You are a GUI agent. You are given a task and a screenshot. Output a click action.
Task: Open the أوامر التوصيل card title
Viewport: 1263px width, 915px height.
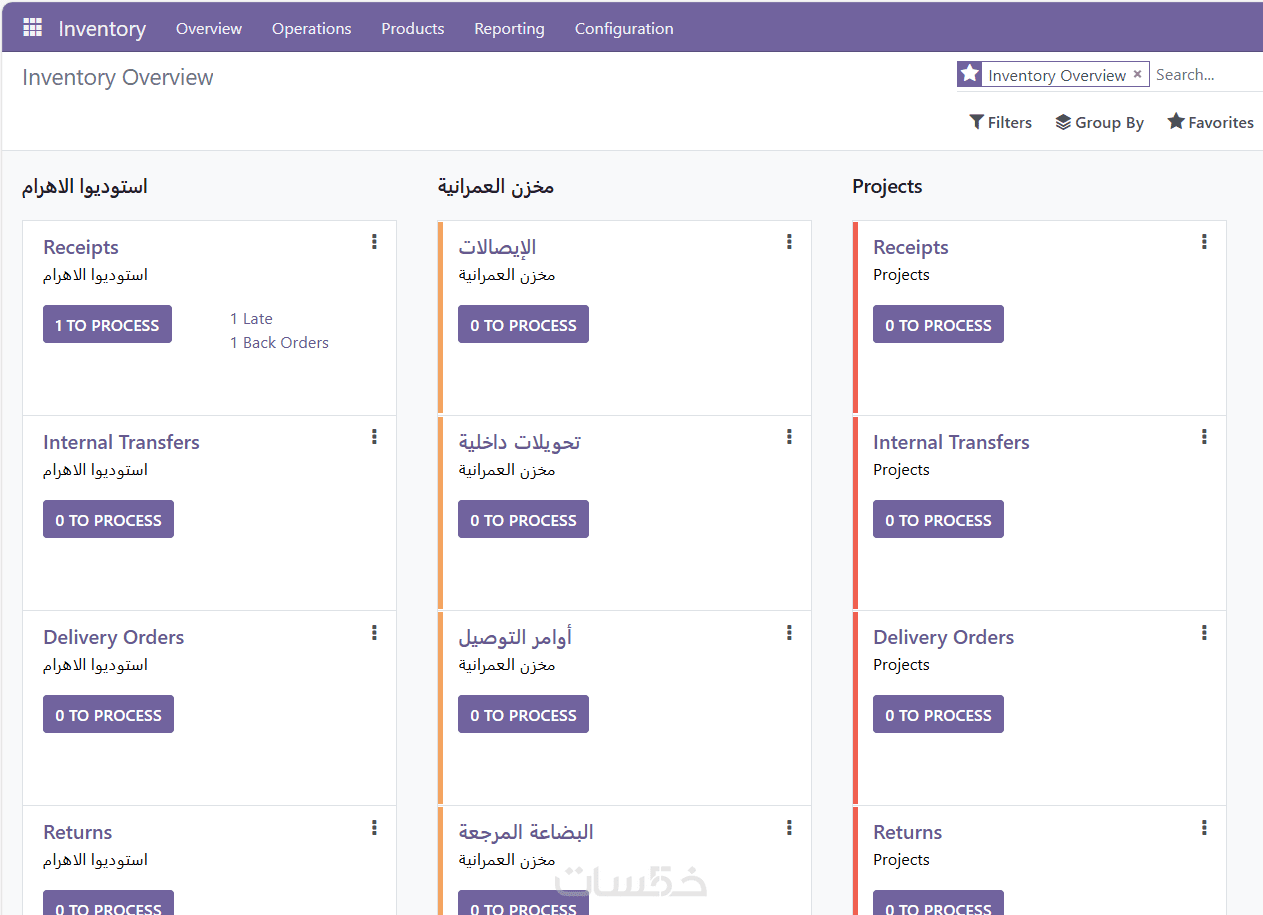tap(515, 637)
